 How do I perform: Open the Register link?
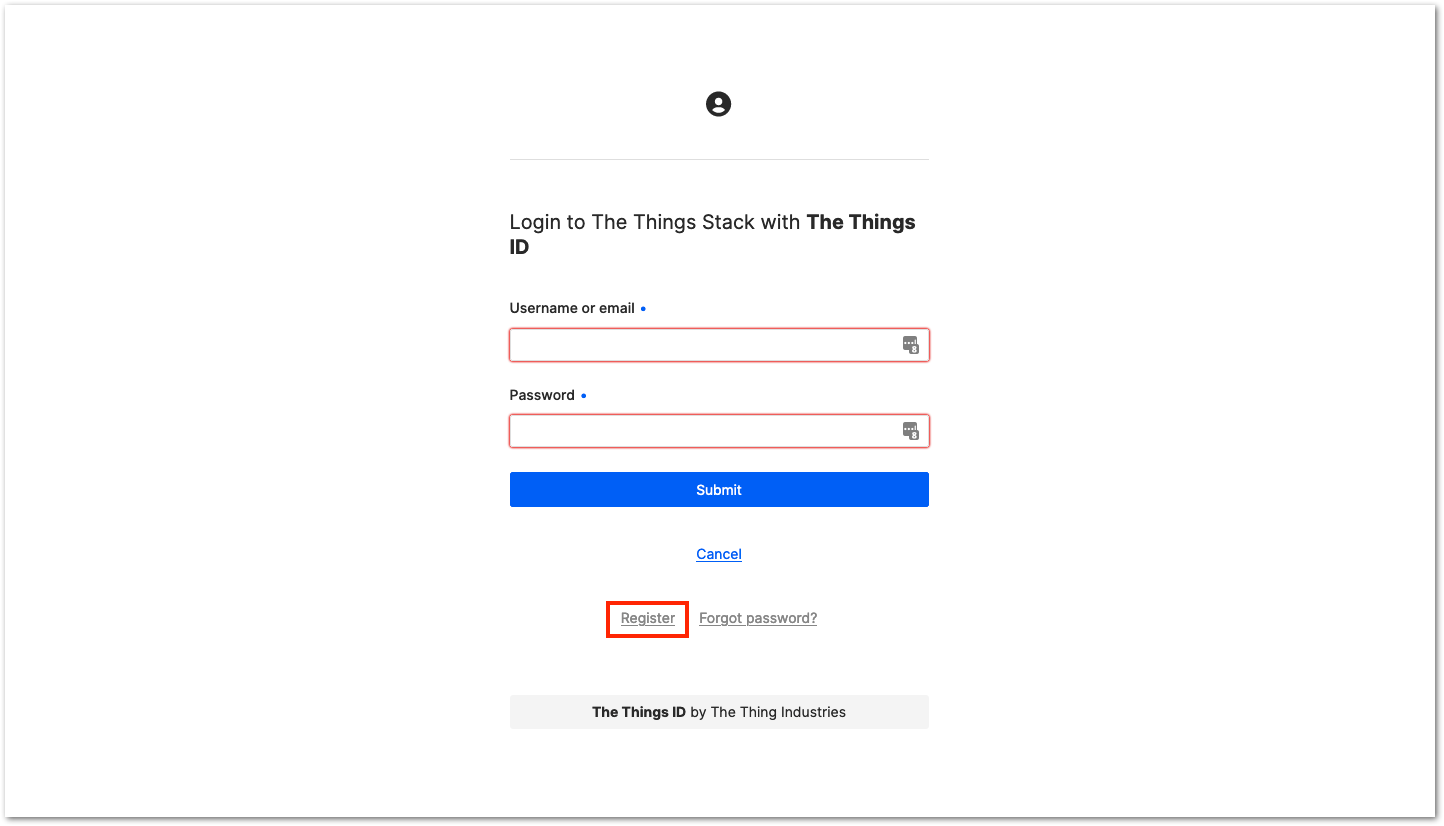(x=648, y=618)
